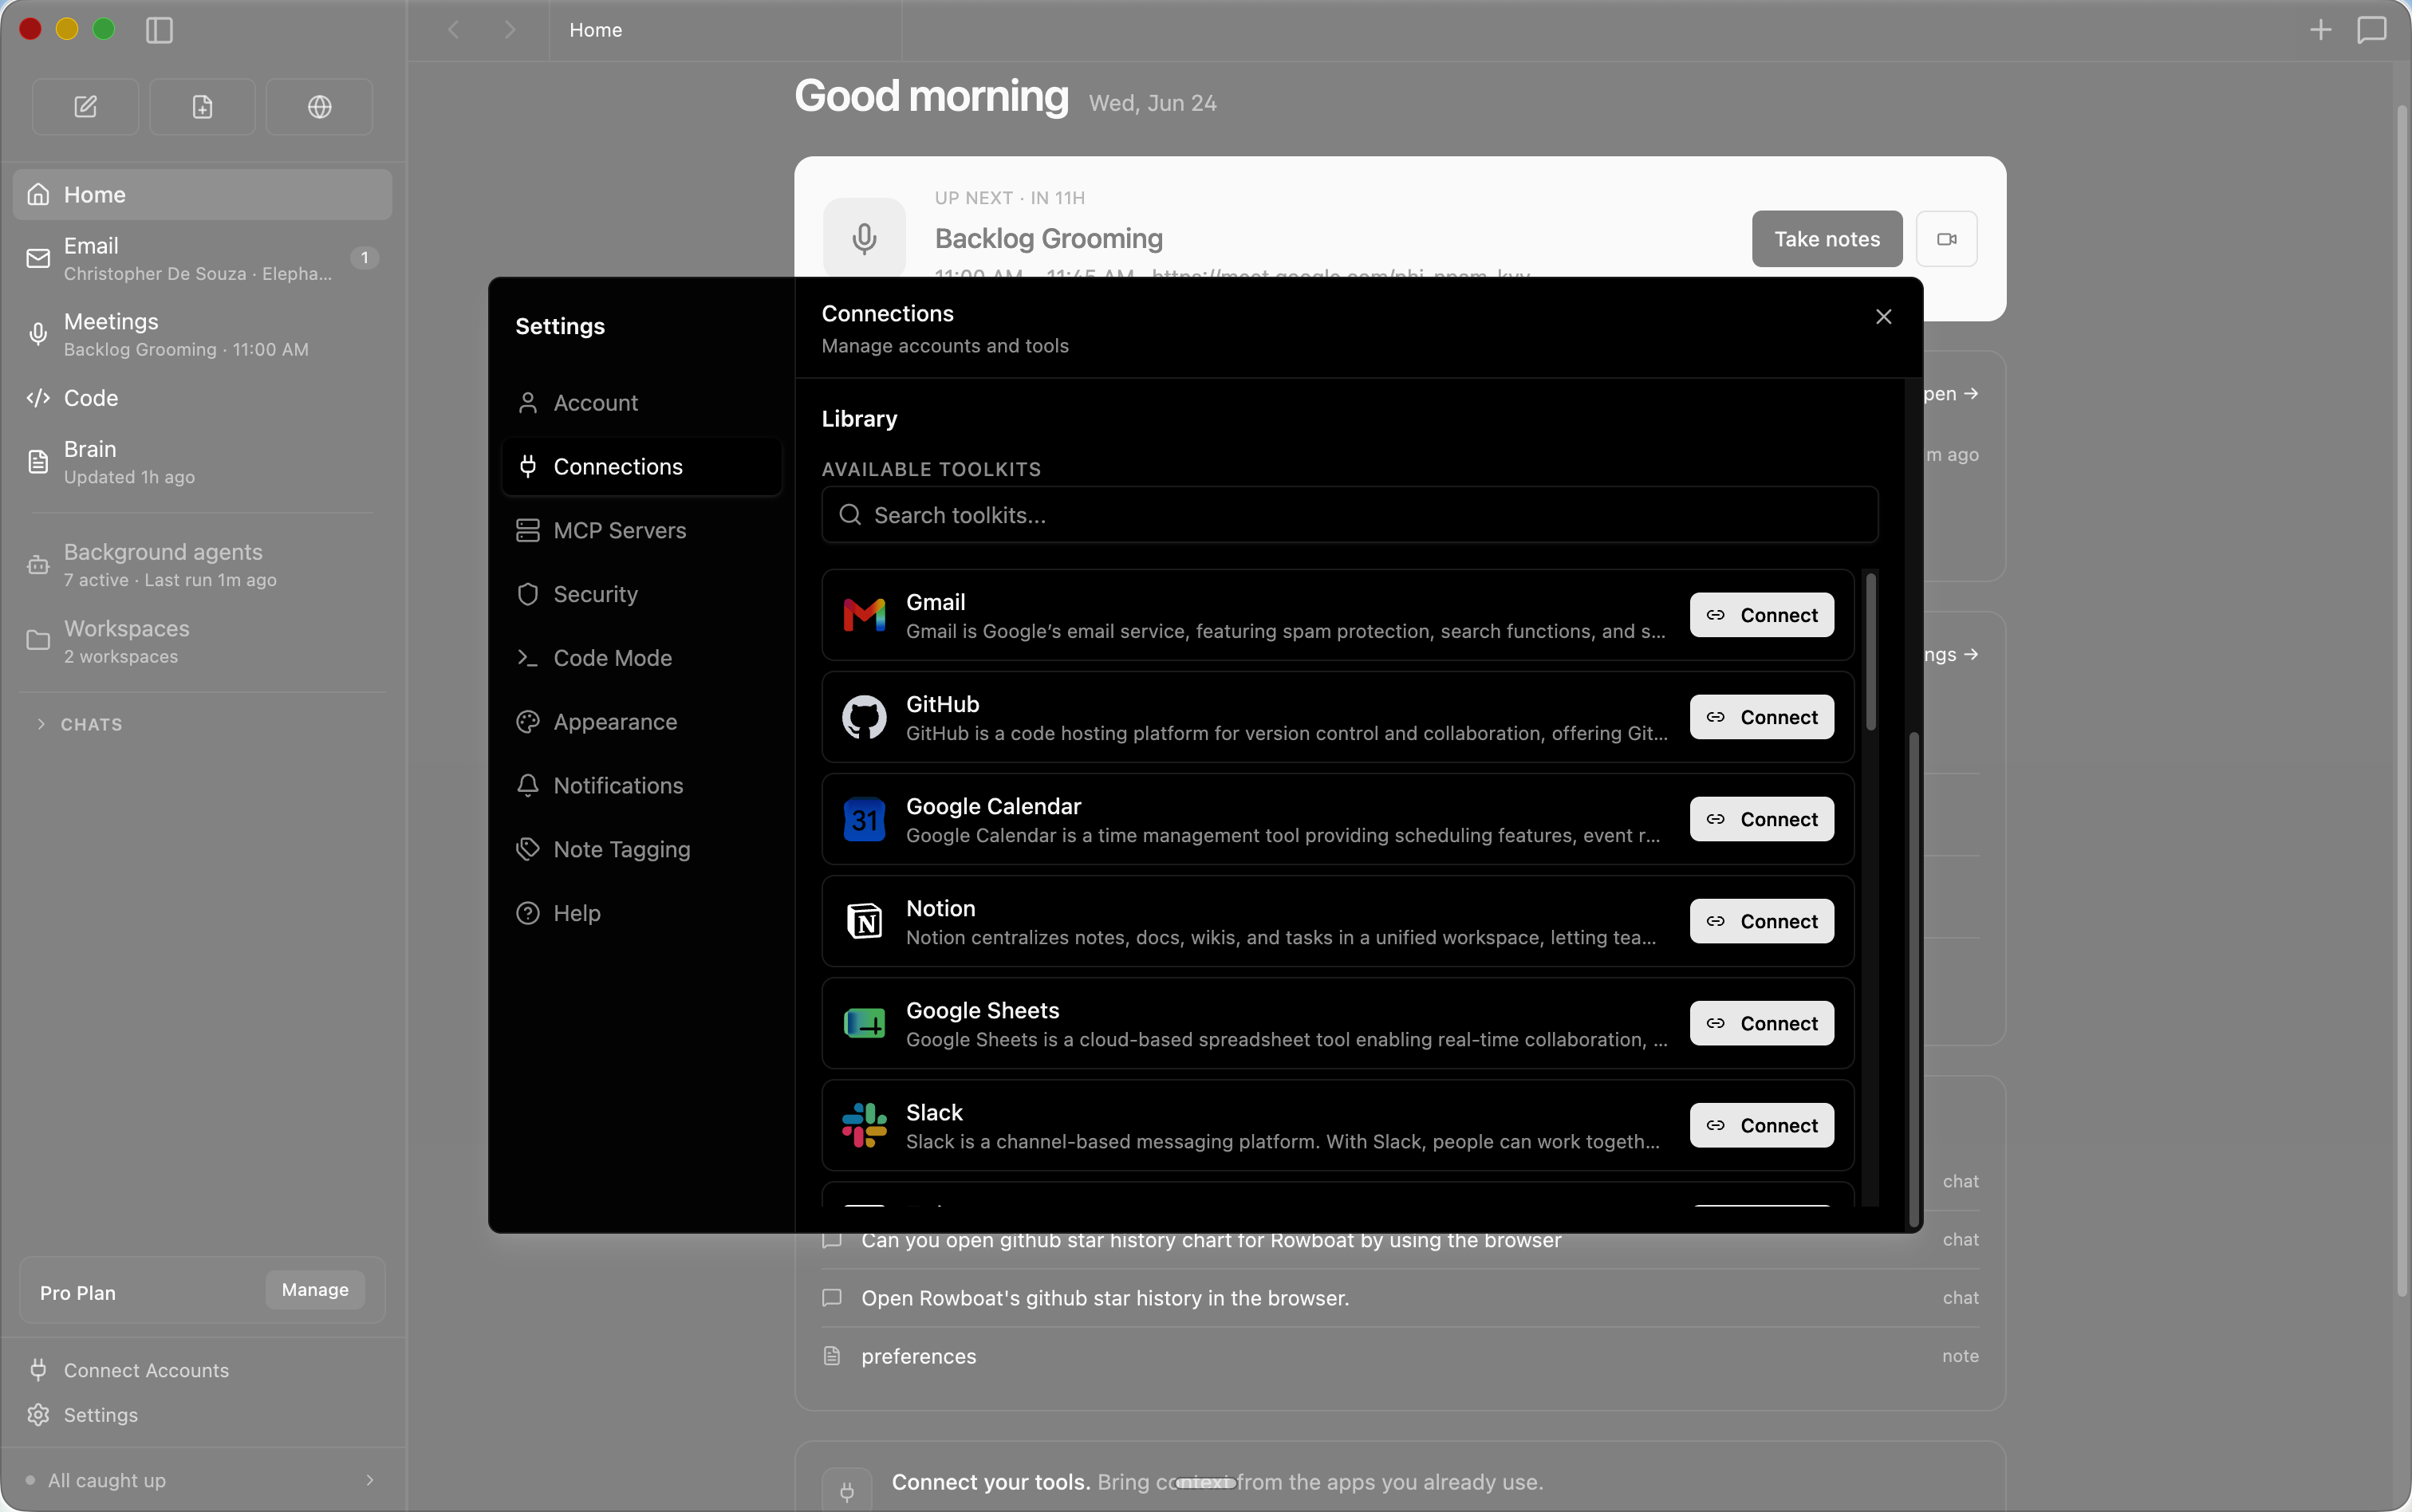Open the preferences note row

[1399, 1357]
